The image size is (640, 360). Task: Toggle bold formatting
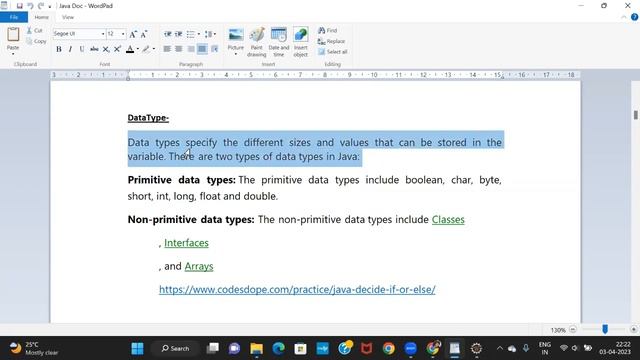[59, 49]
